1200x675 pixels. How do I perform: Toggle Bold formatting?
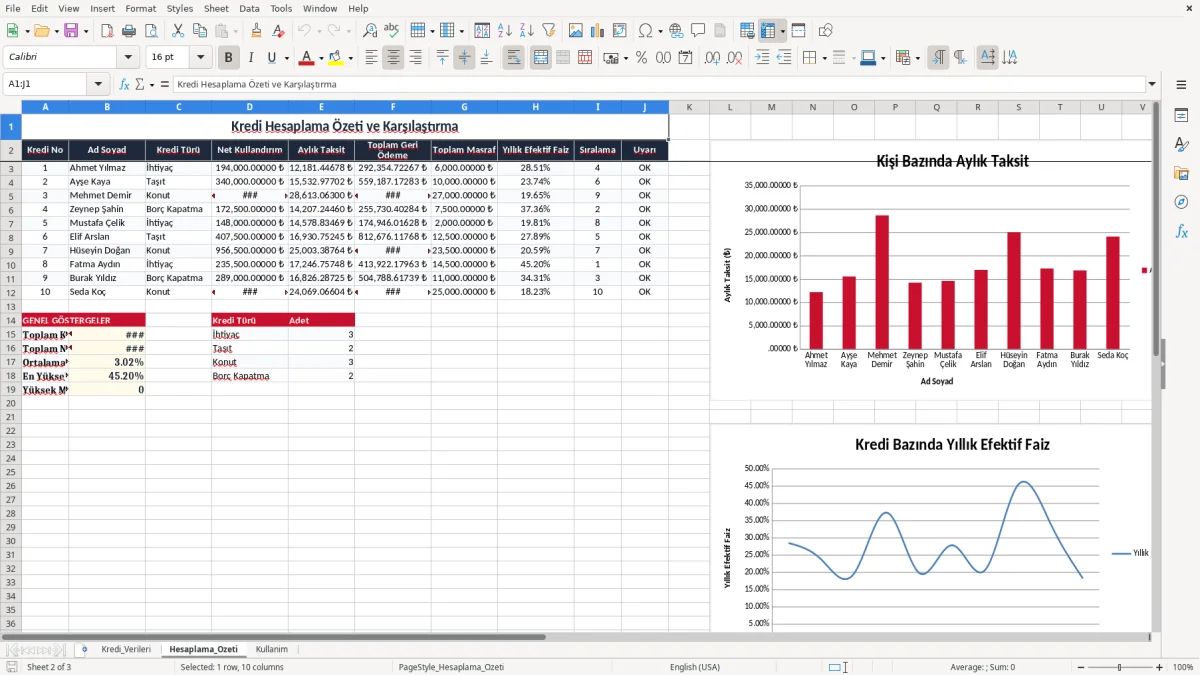pyautogui.click(x=229, y=58)
